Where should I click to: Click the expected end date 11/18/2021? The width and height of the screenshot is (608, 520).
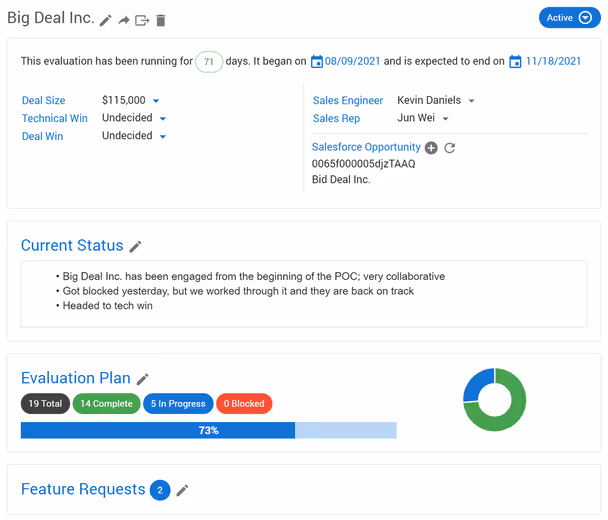[x=553, y=61]
